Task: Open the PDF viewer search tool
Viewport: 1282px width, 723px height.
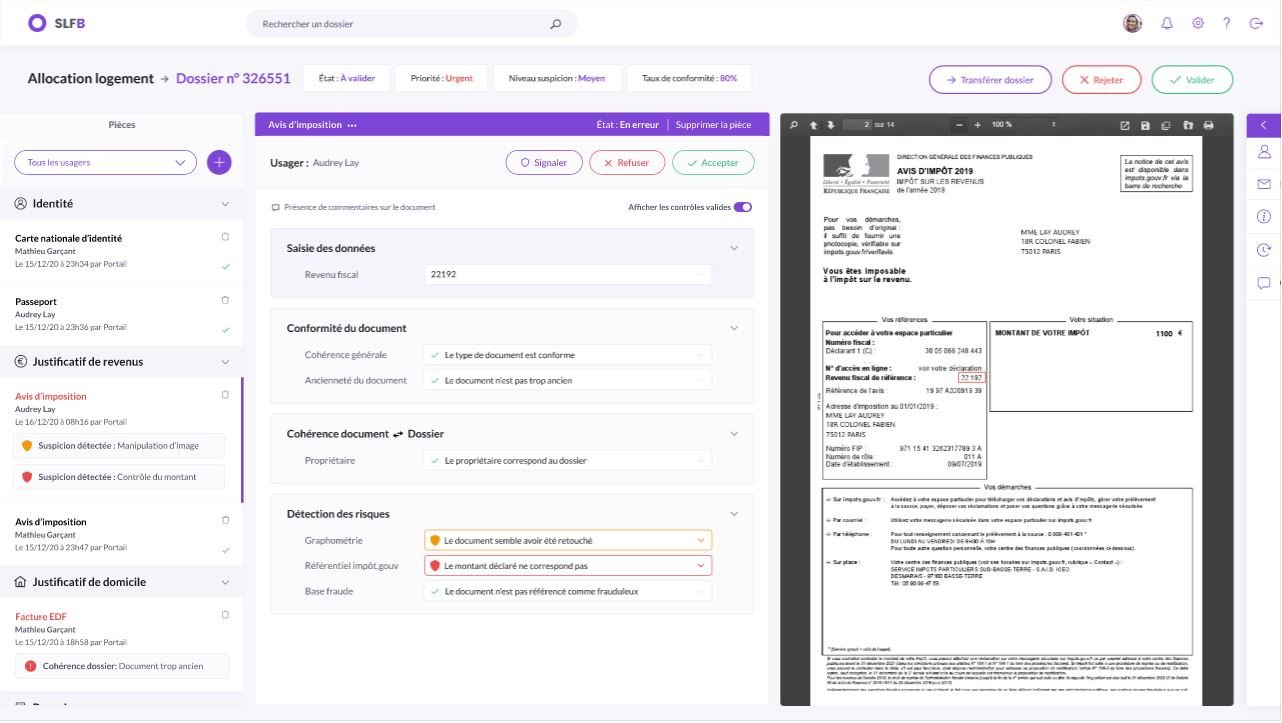Action: click(794, 125)
